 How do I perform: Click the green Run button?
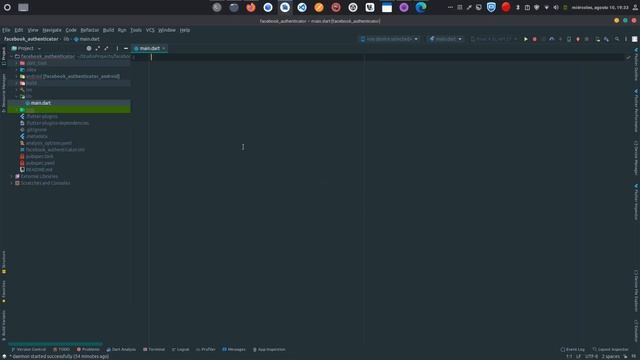(526, 39)
